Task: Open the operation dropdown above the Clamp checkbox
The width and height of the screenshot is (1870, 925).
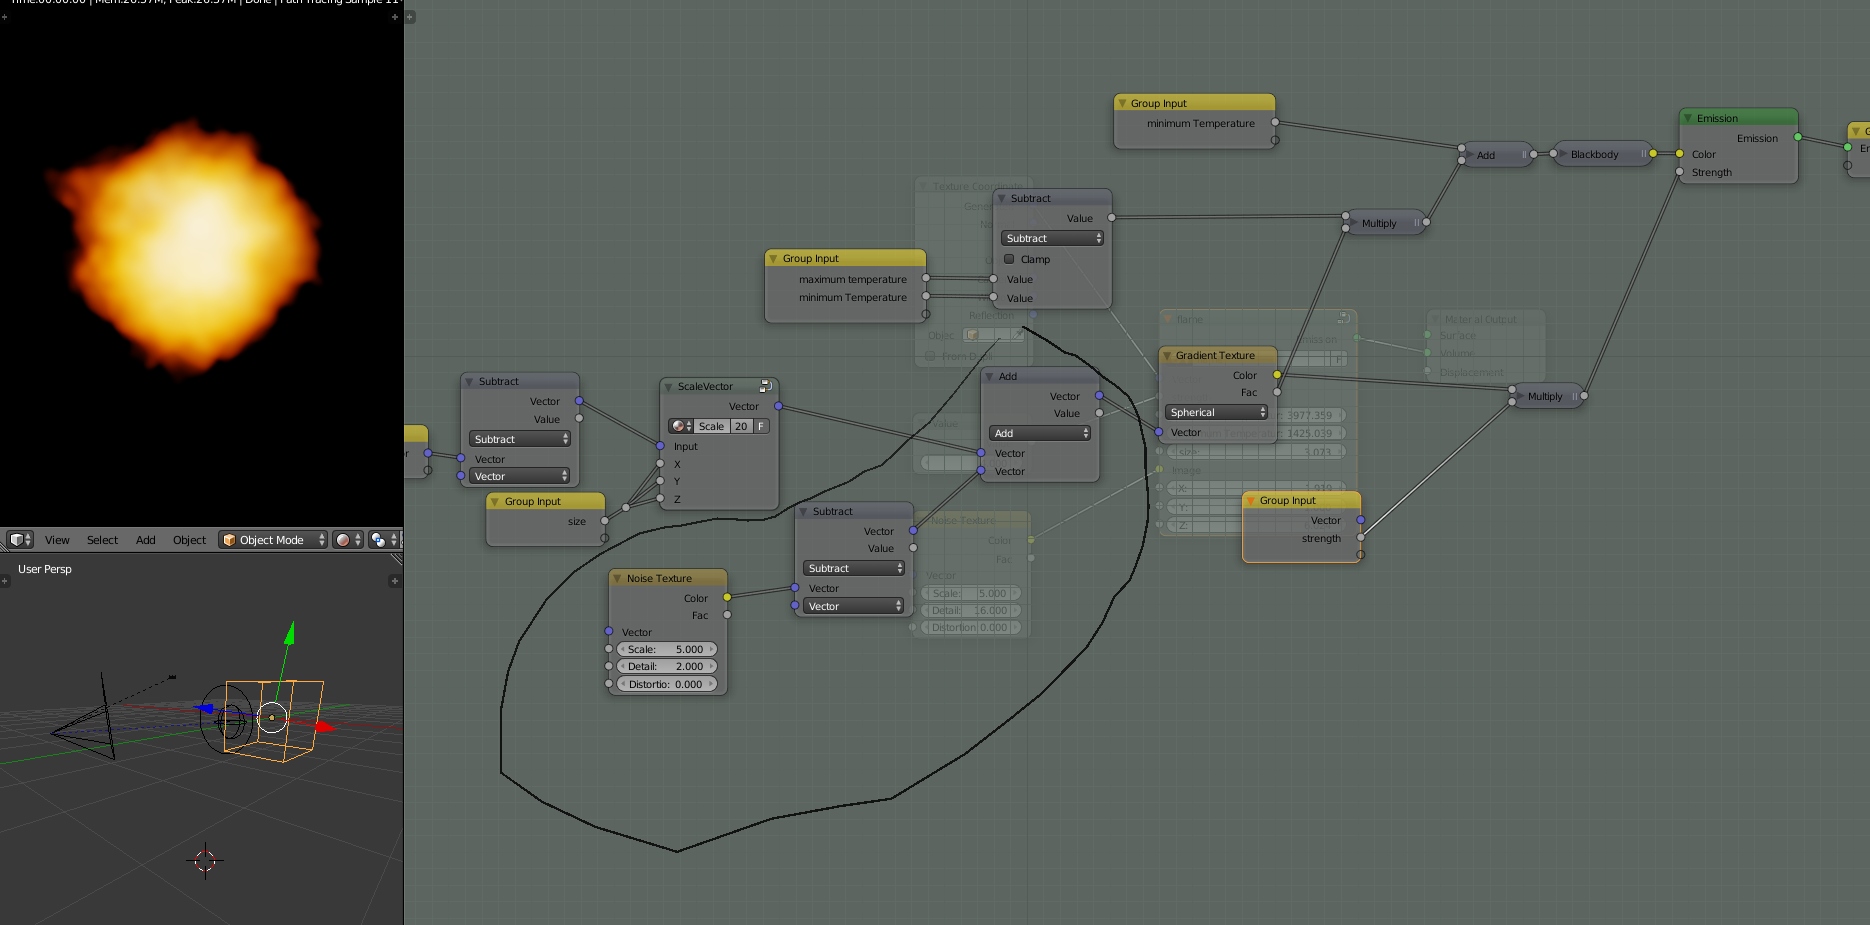Action: click(x=1052, y=238)
